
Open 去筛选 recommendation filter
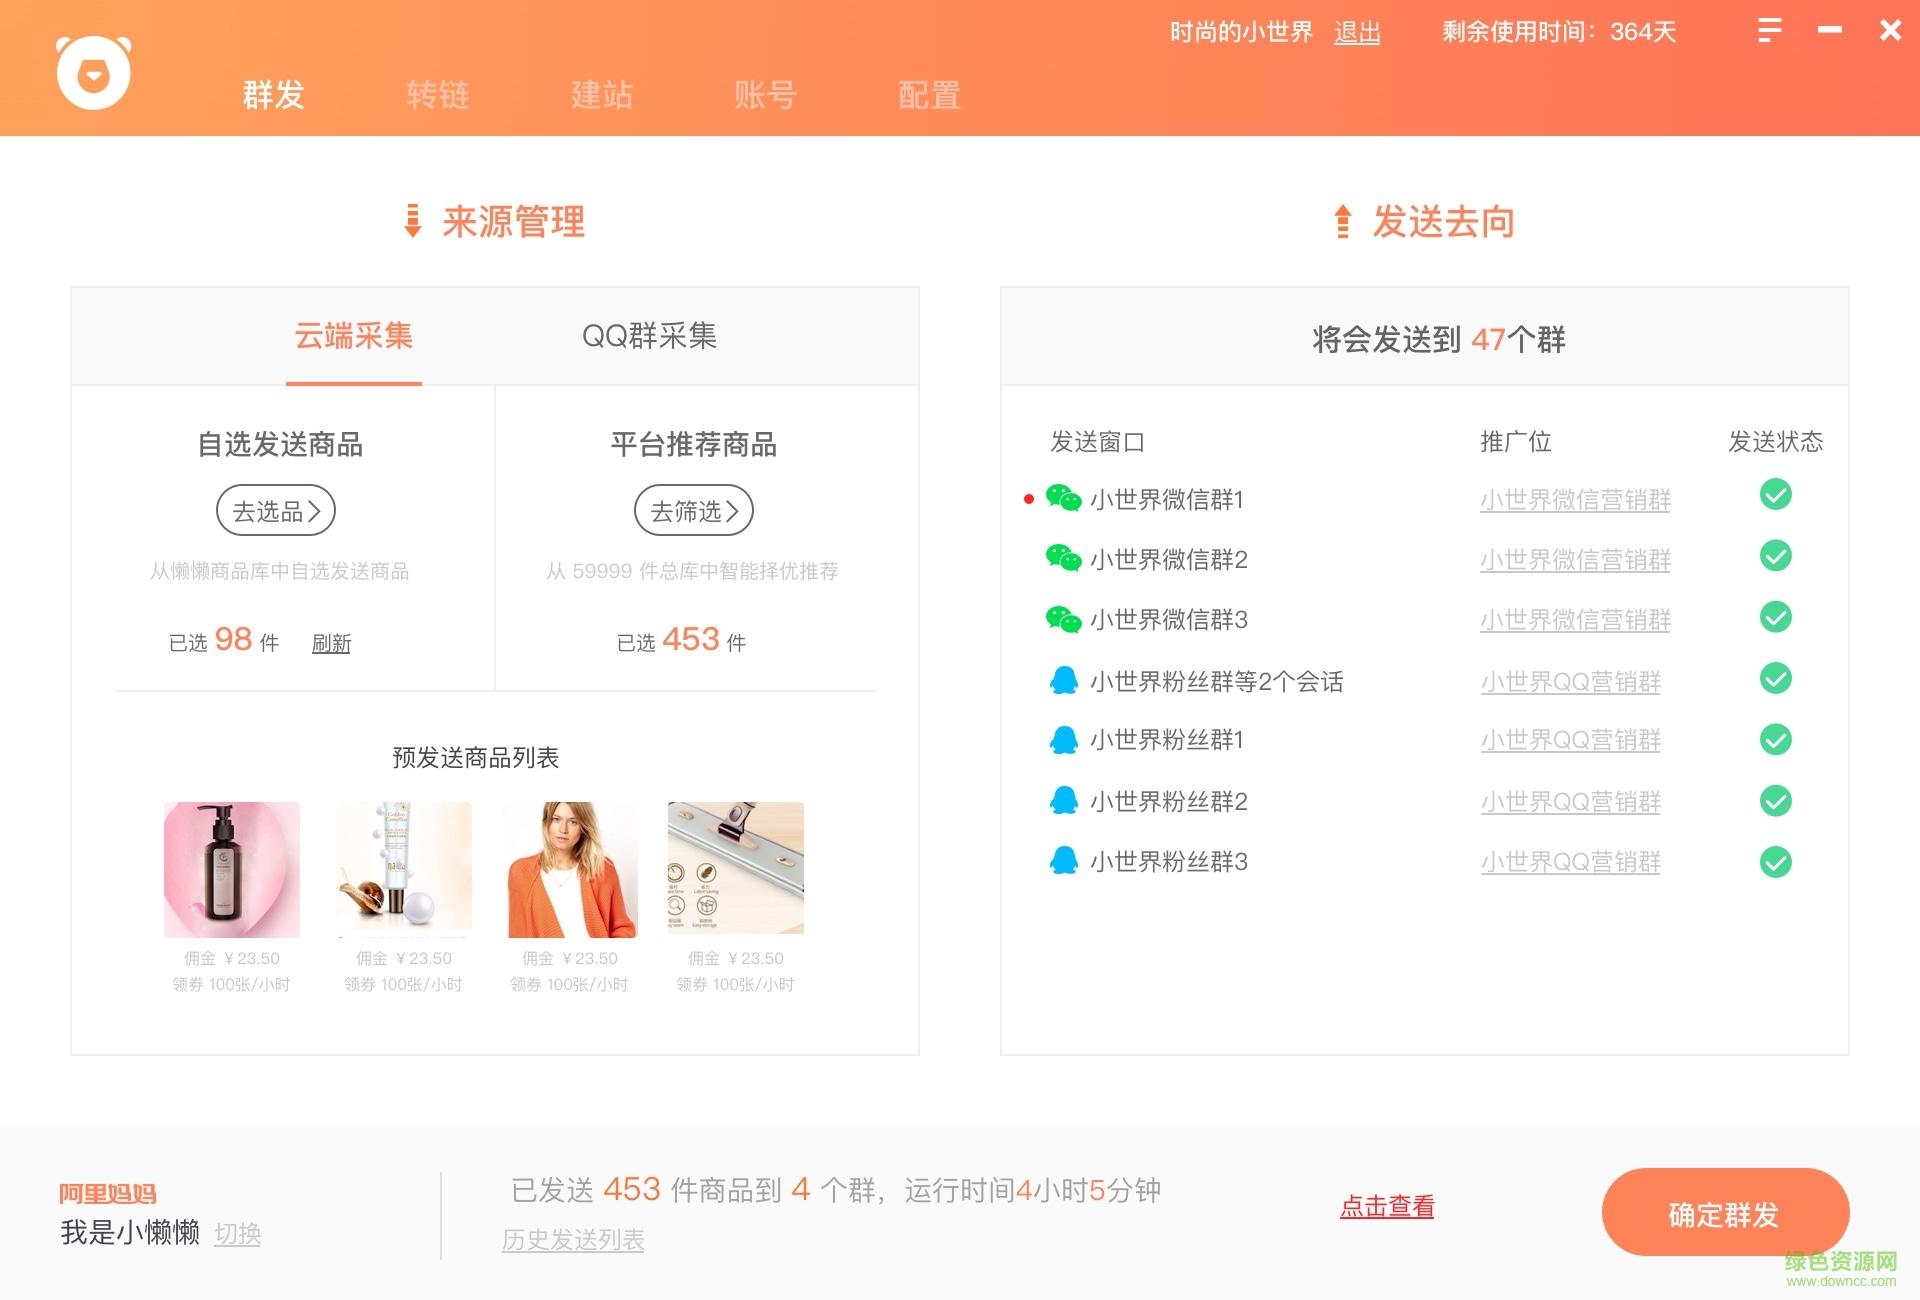coord(694,510)
